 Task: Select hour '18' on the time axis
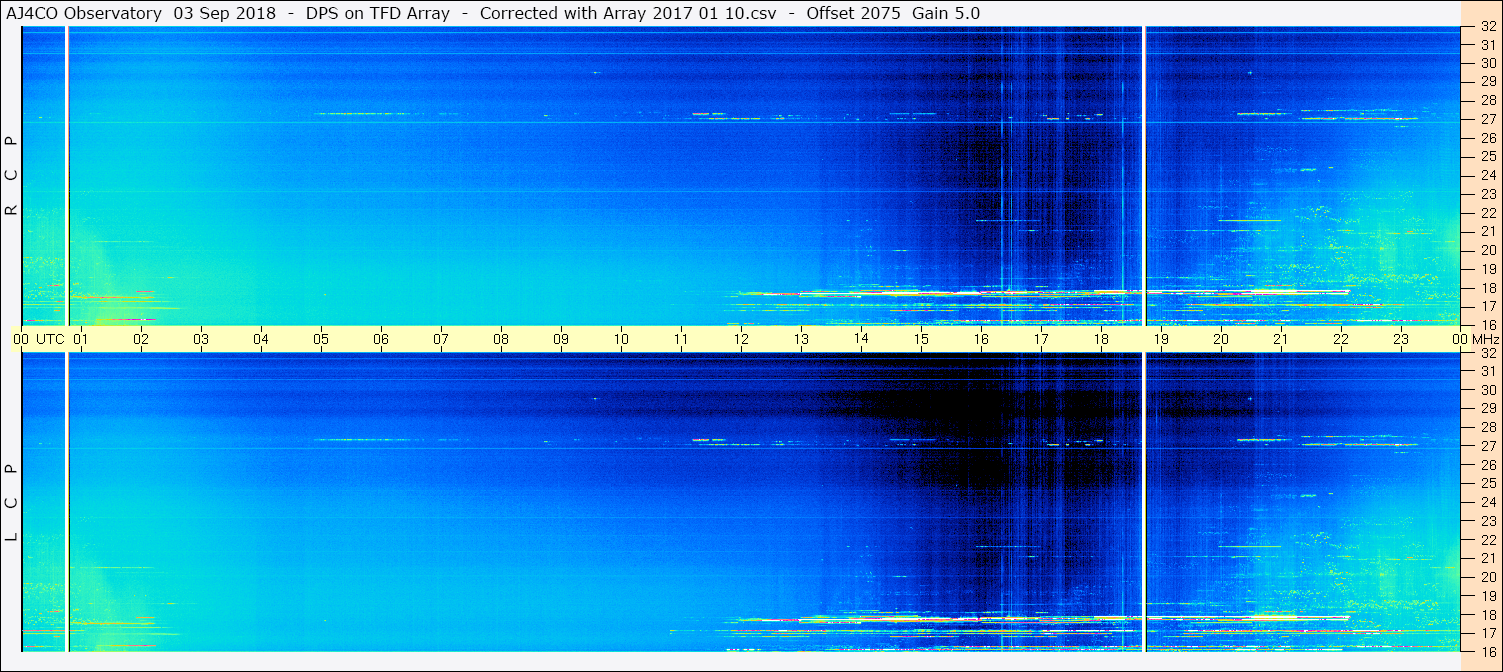[x=1101, y=339]
